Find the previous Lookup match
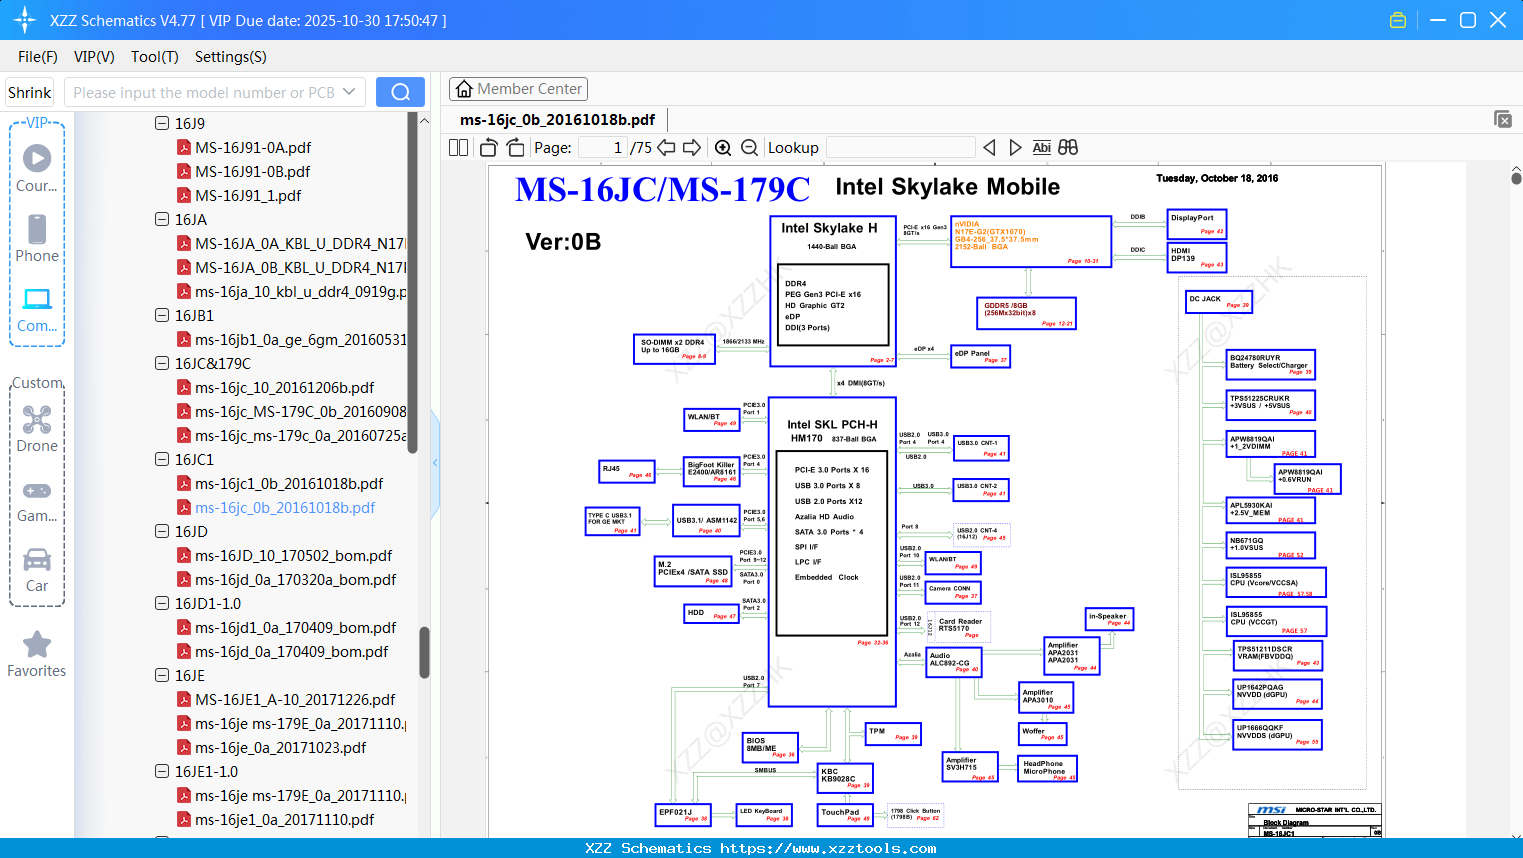This screenshot has height=858, width=1523. tap(989, 148)
